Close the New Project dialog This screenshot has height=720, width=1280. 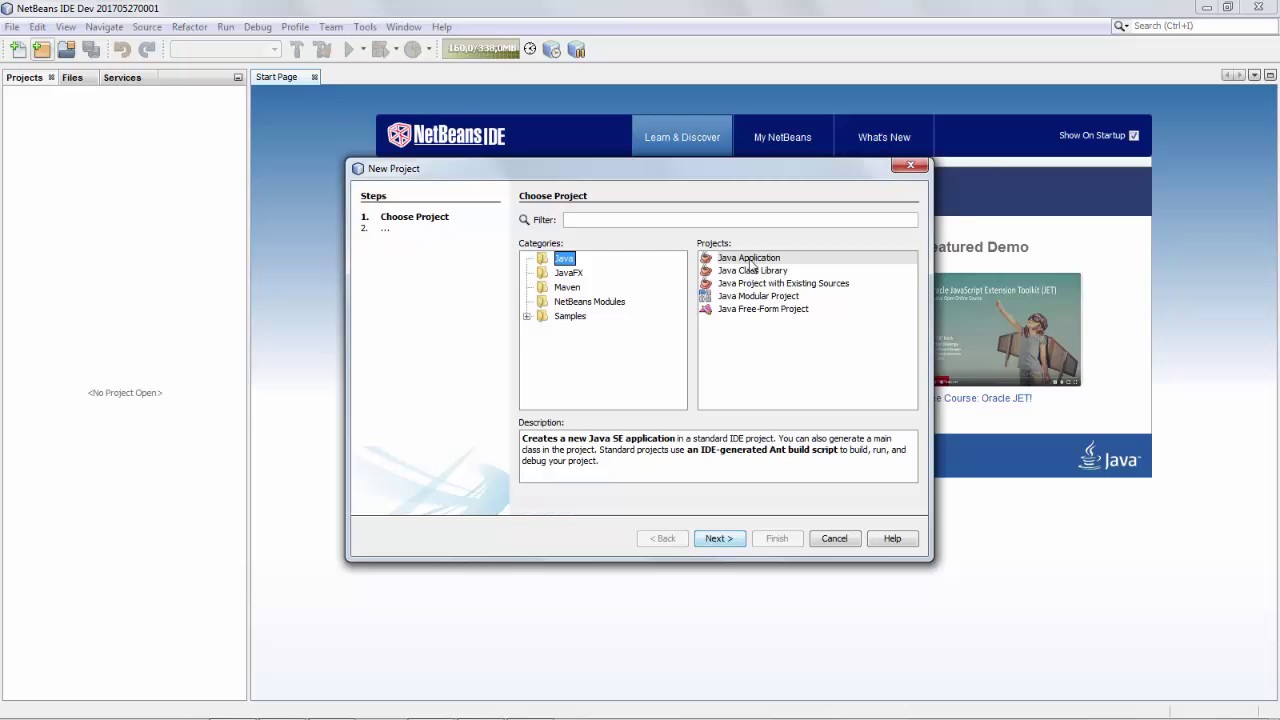[910, 166]
